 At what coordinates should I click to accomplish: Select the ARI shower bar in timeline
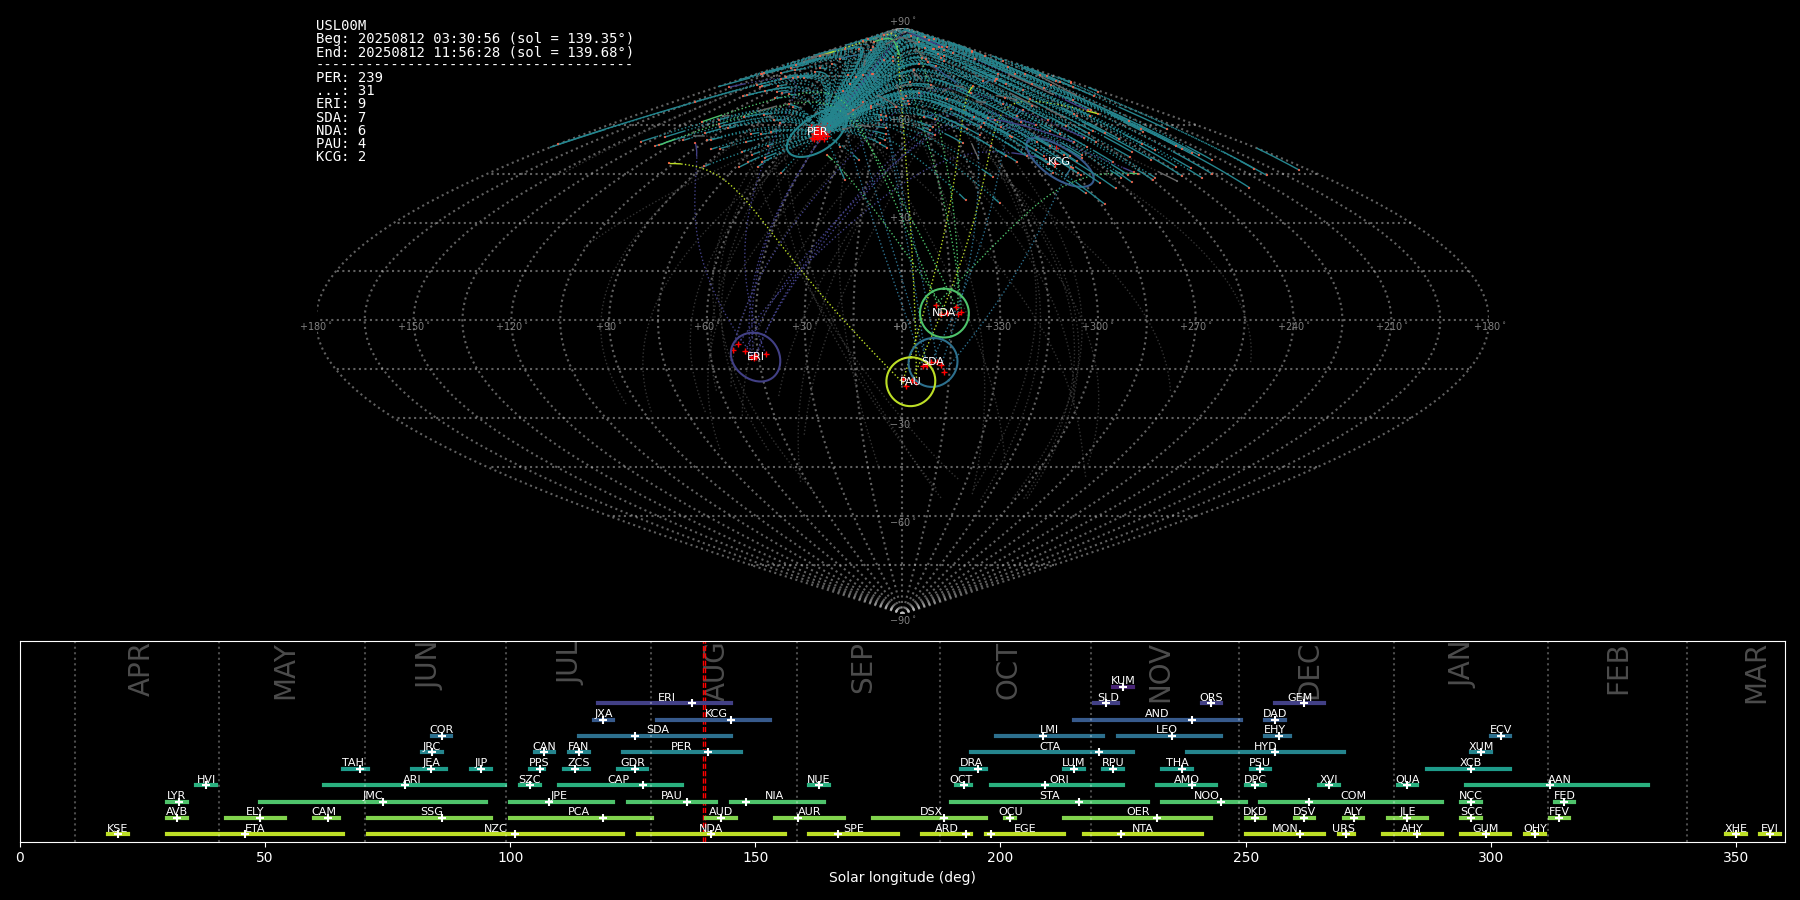point(414,785)
